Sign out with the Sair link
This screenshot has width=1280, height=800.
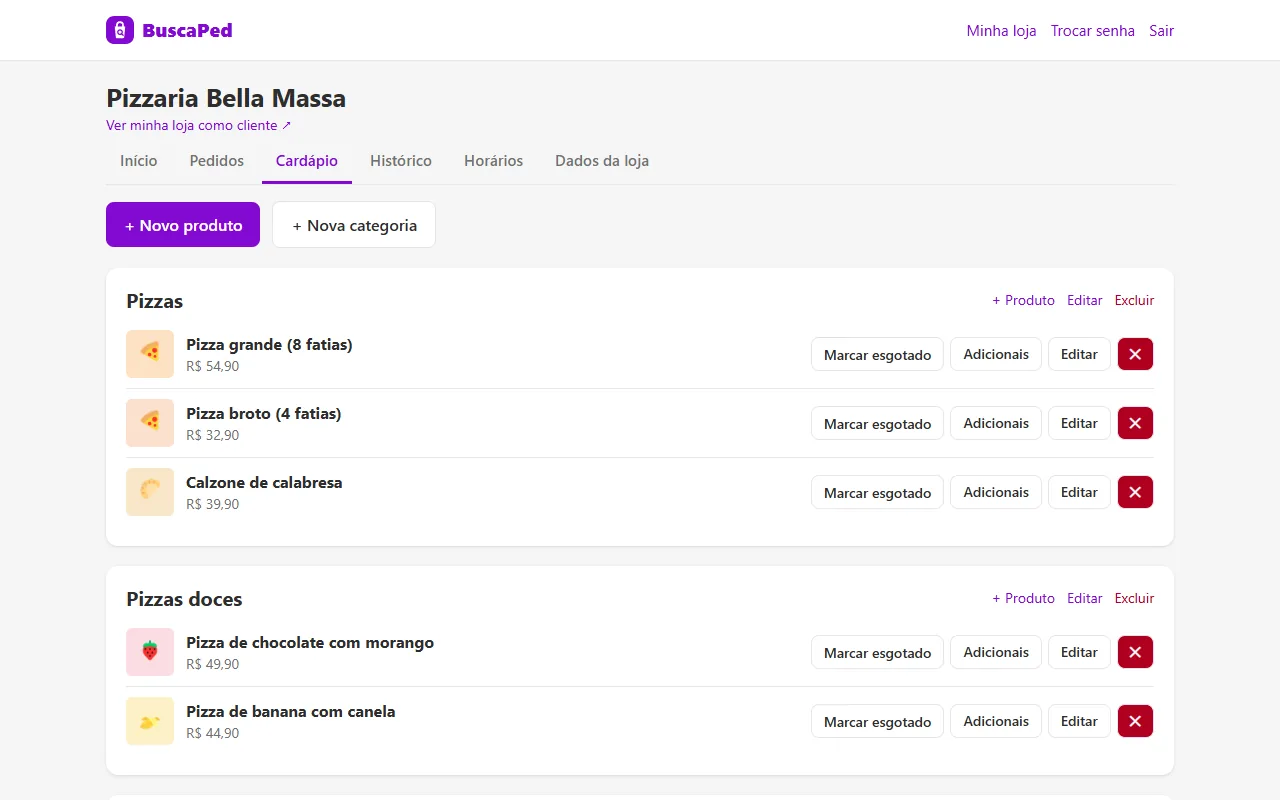click(x=1162, y=31)
